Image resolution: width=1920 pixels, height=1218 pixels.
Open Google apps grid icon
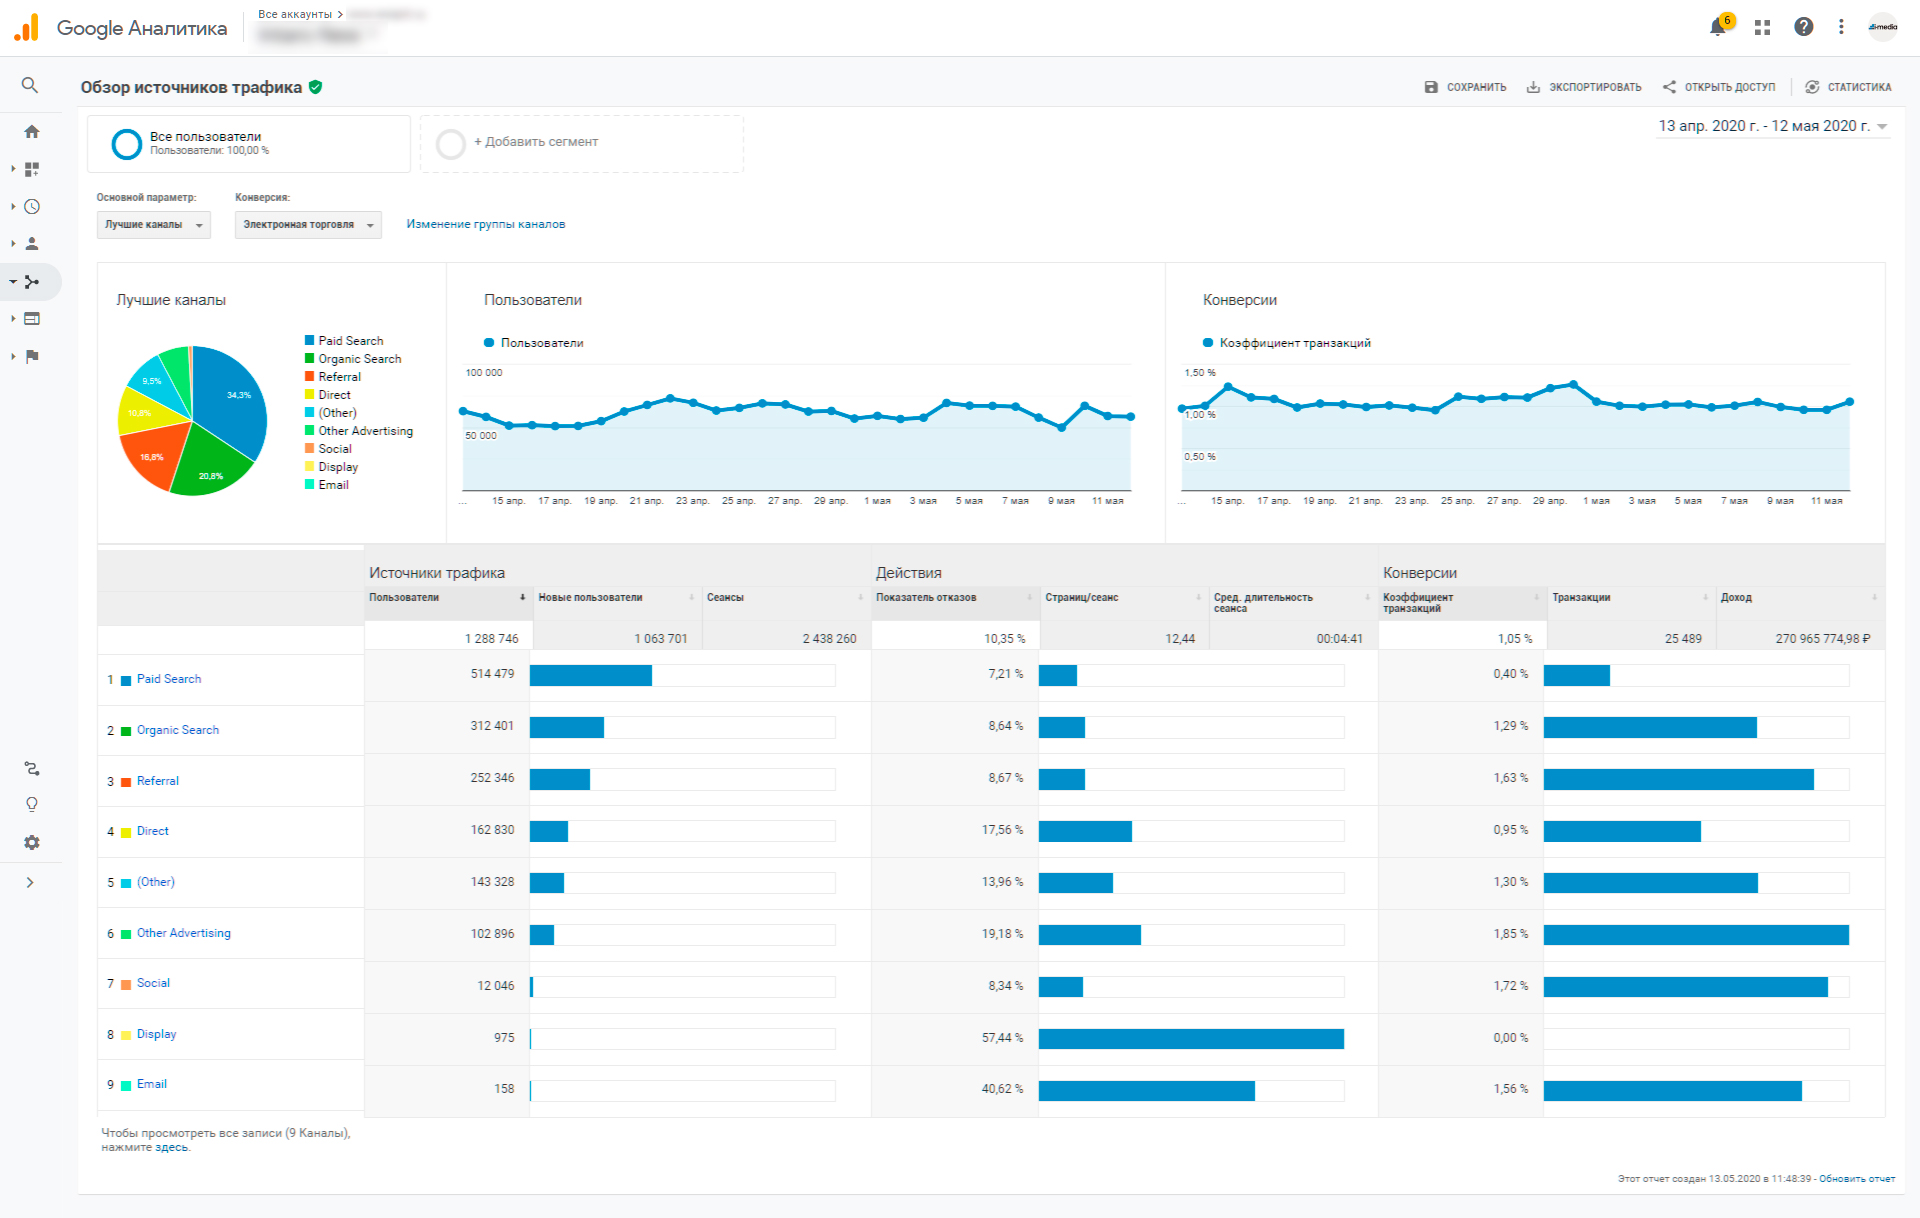tap(1762, 27)
